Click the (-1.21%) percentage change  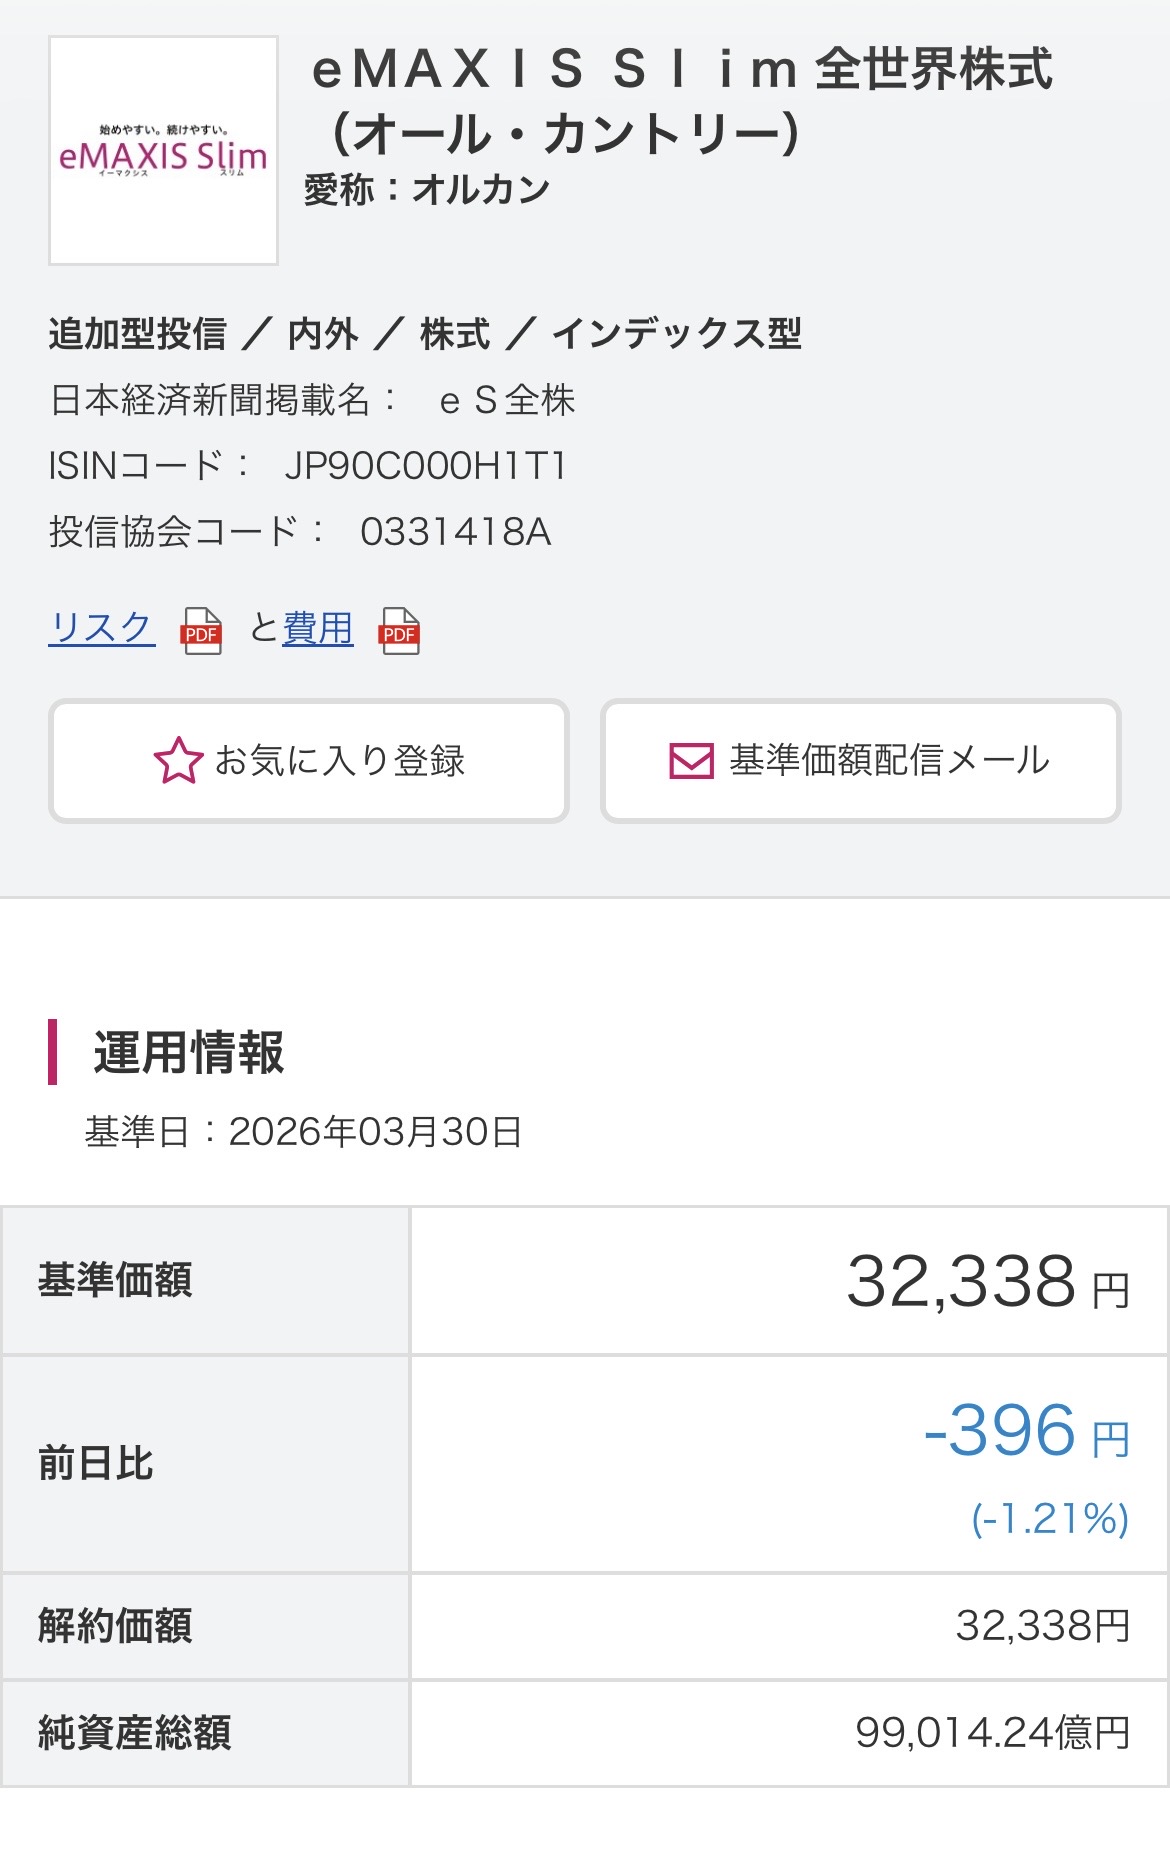point(1050,1519)
